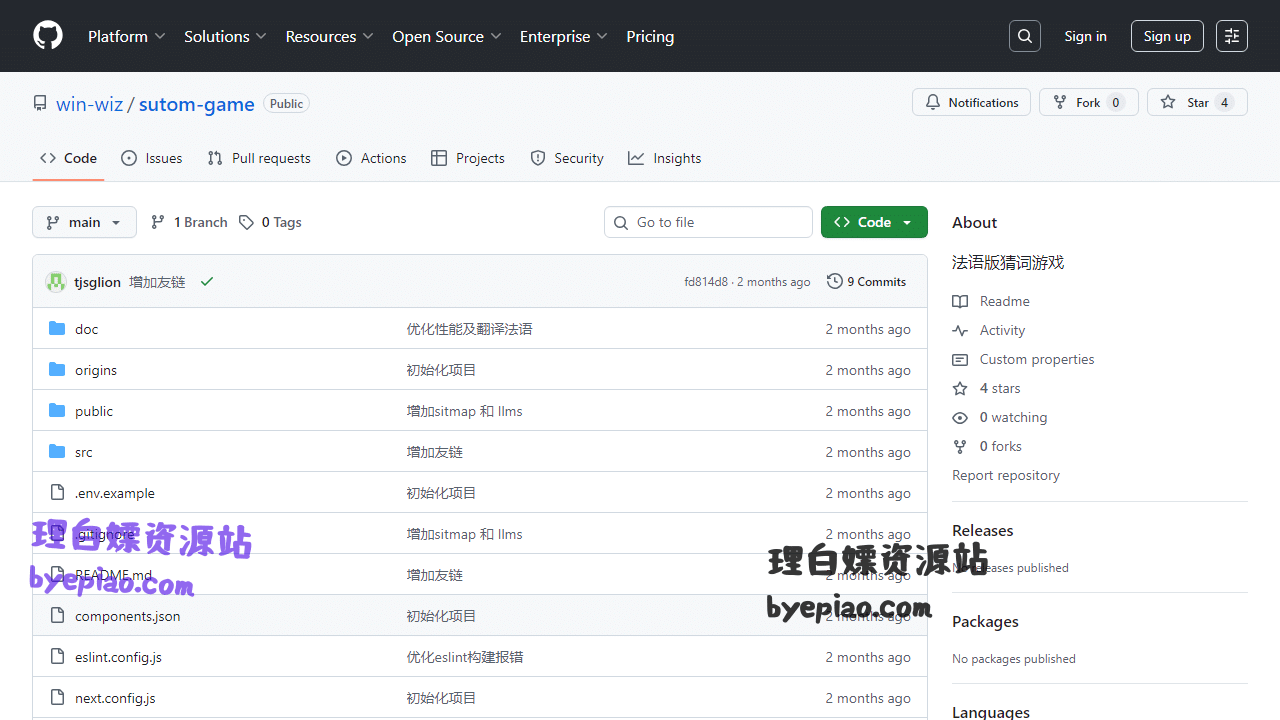Open commit message 优化eslint构建报错

click(x=465, y=657)
